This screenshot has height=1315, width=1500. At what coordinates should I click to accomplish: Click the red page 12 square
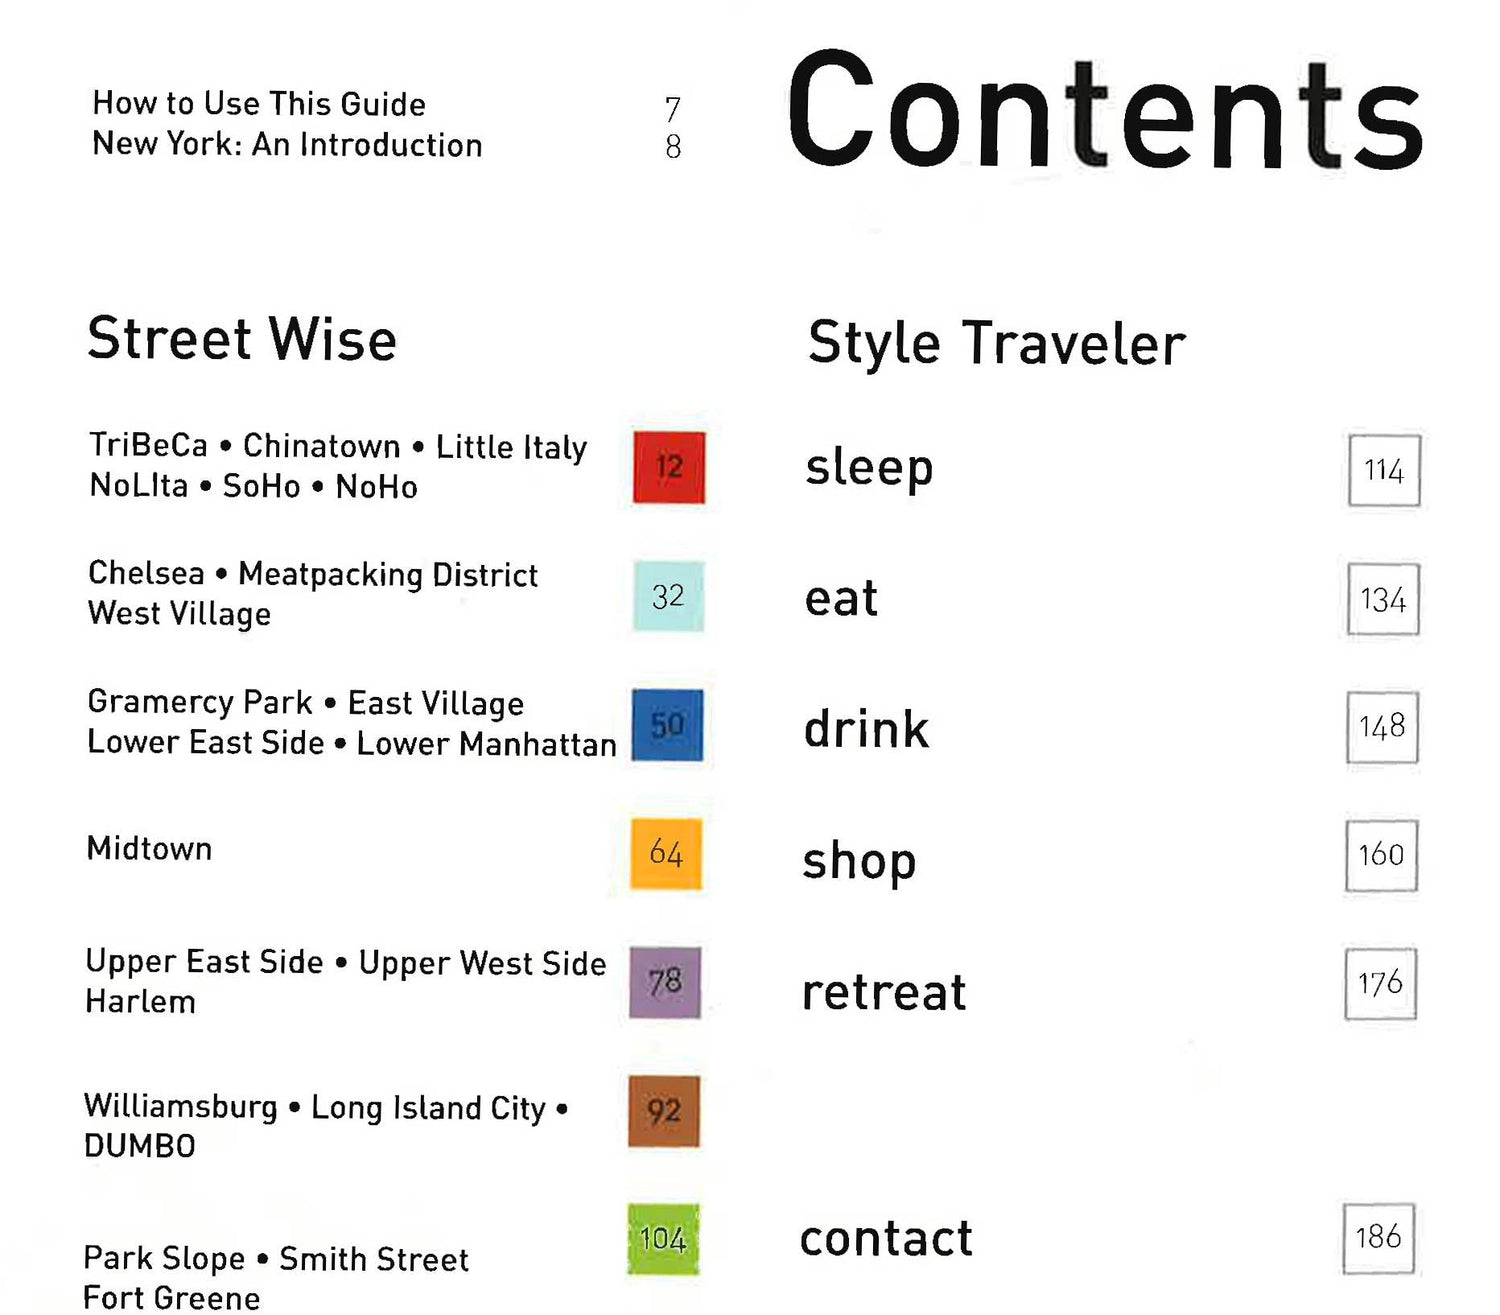coord(669,467)
